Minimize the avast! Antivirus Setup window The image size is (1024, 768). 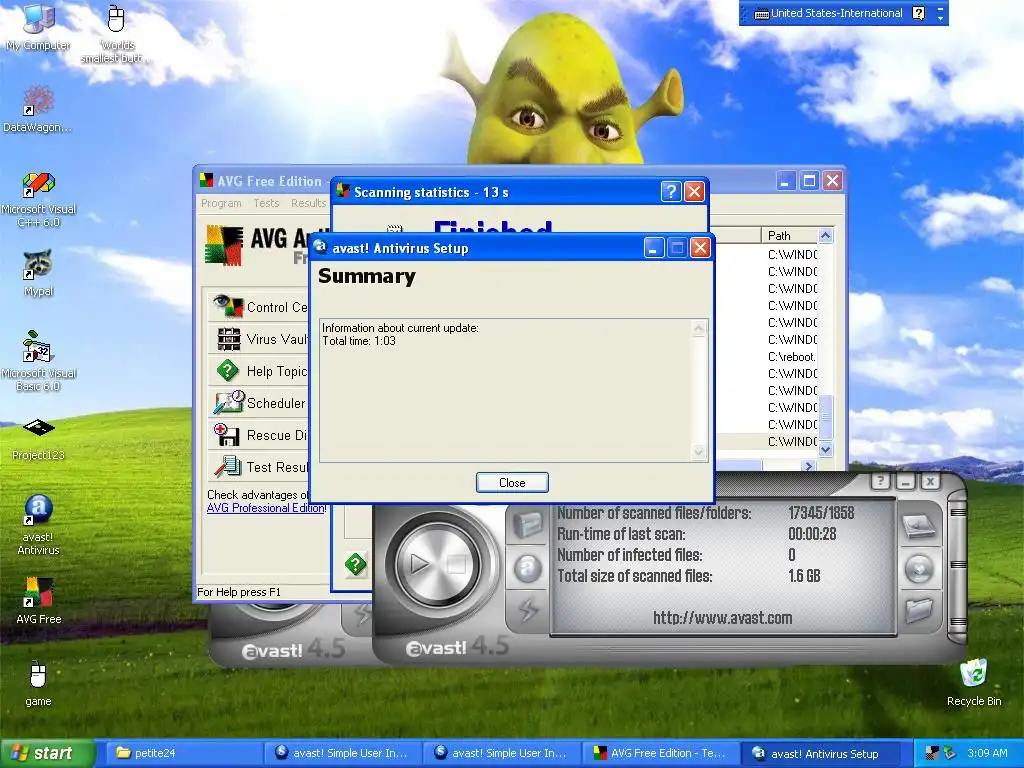[654, 248]
